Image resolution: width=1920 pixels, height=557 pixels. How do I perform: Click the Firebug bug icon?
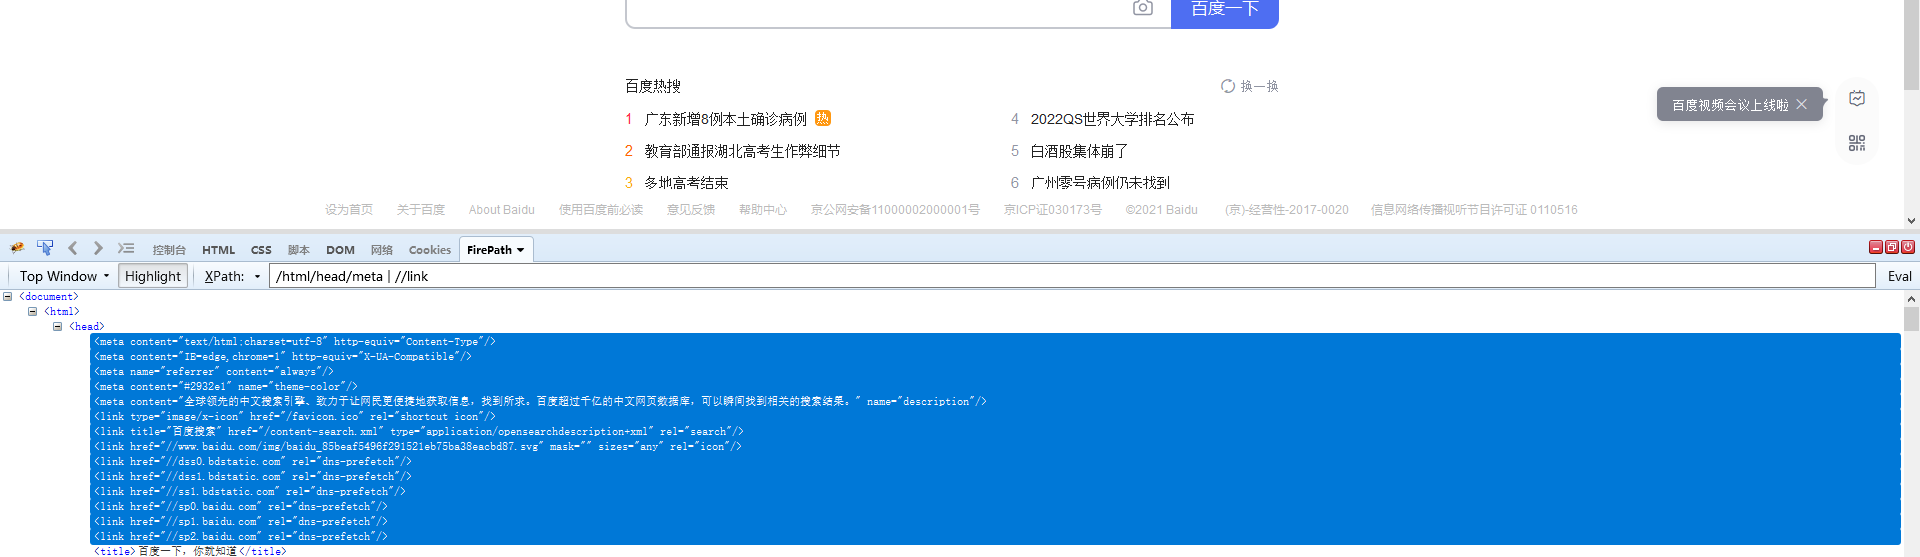tap(17, 248)
